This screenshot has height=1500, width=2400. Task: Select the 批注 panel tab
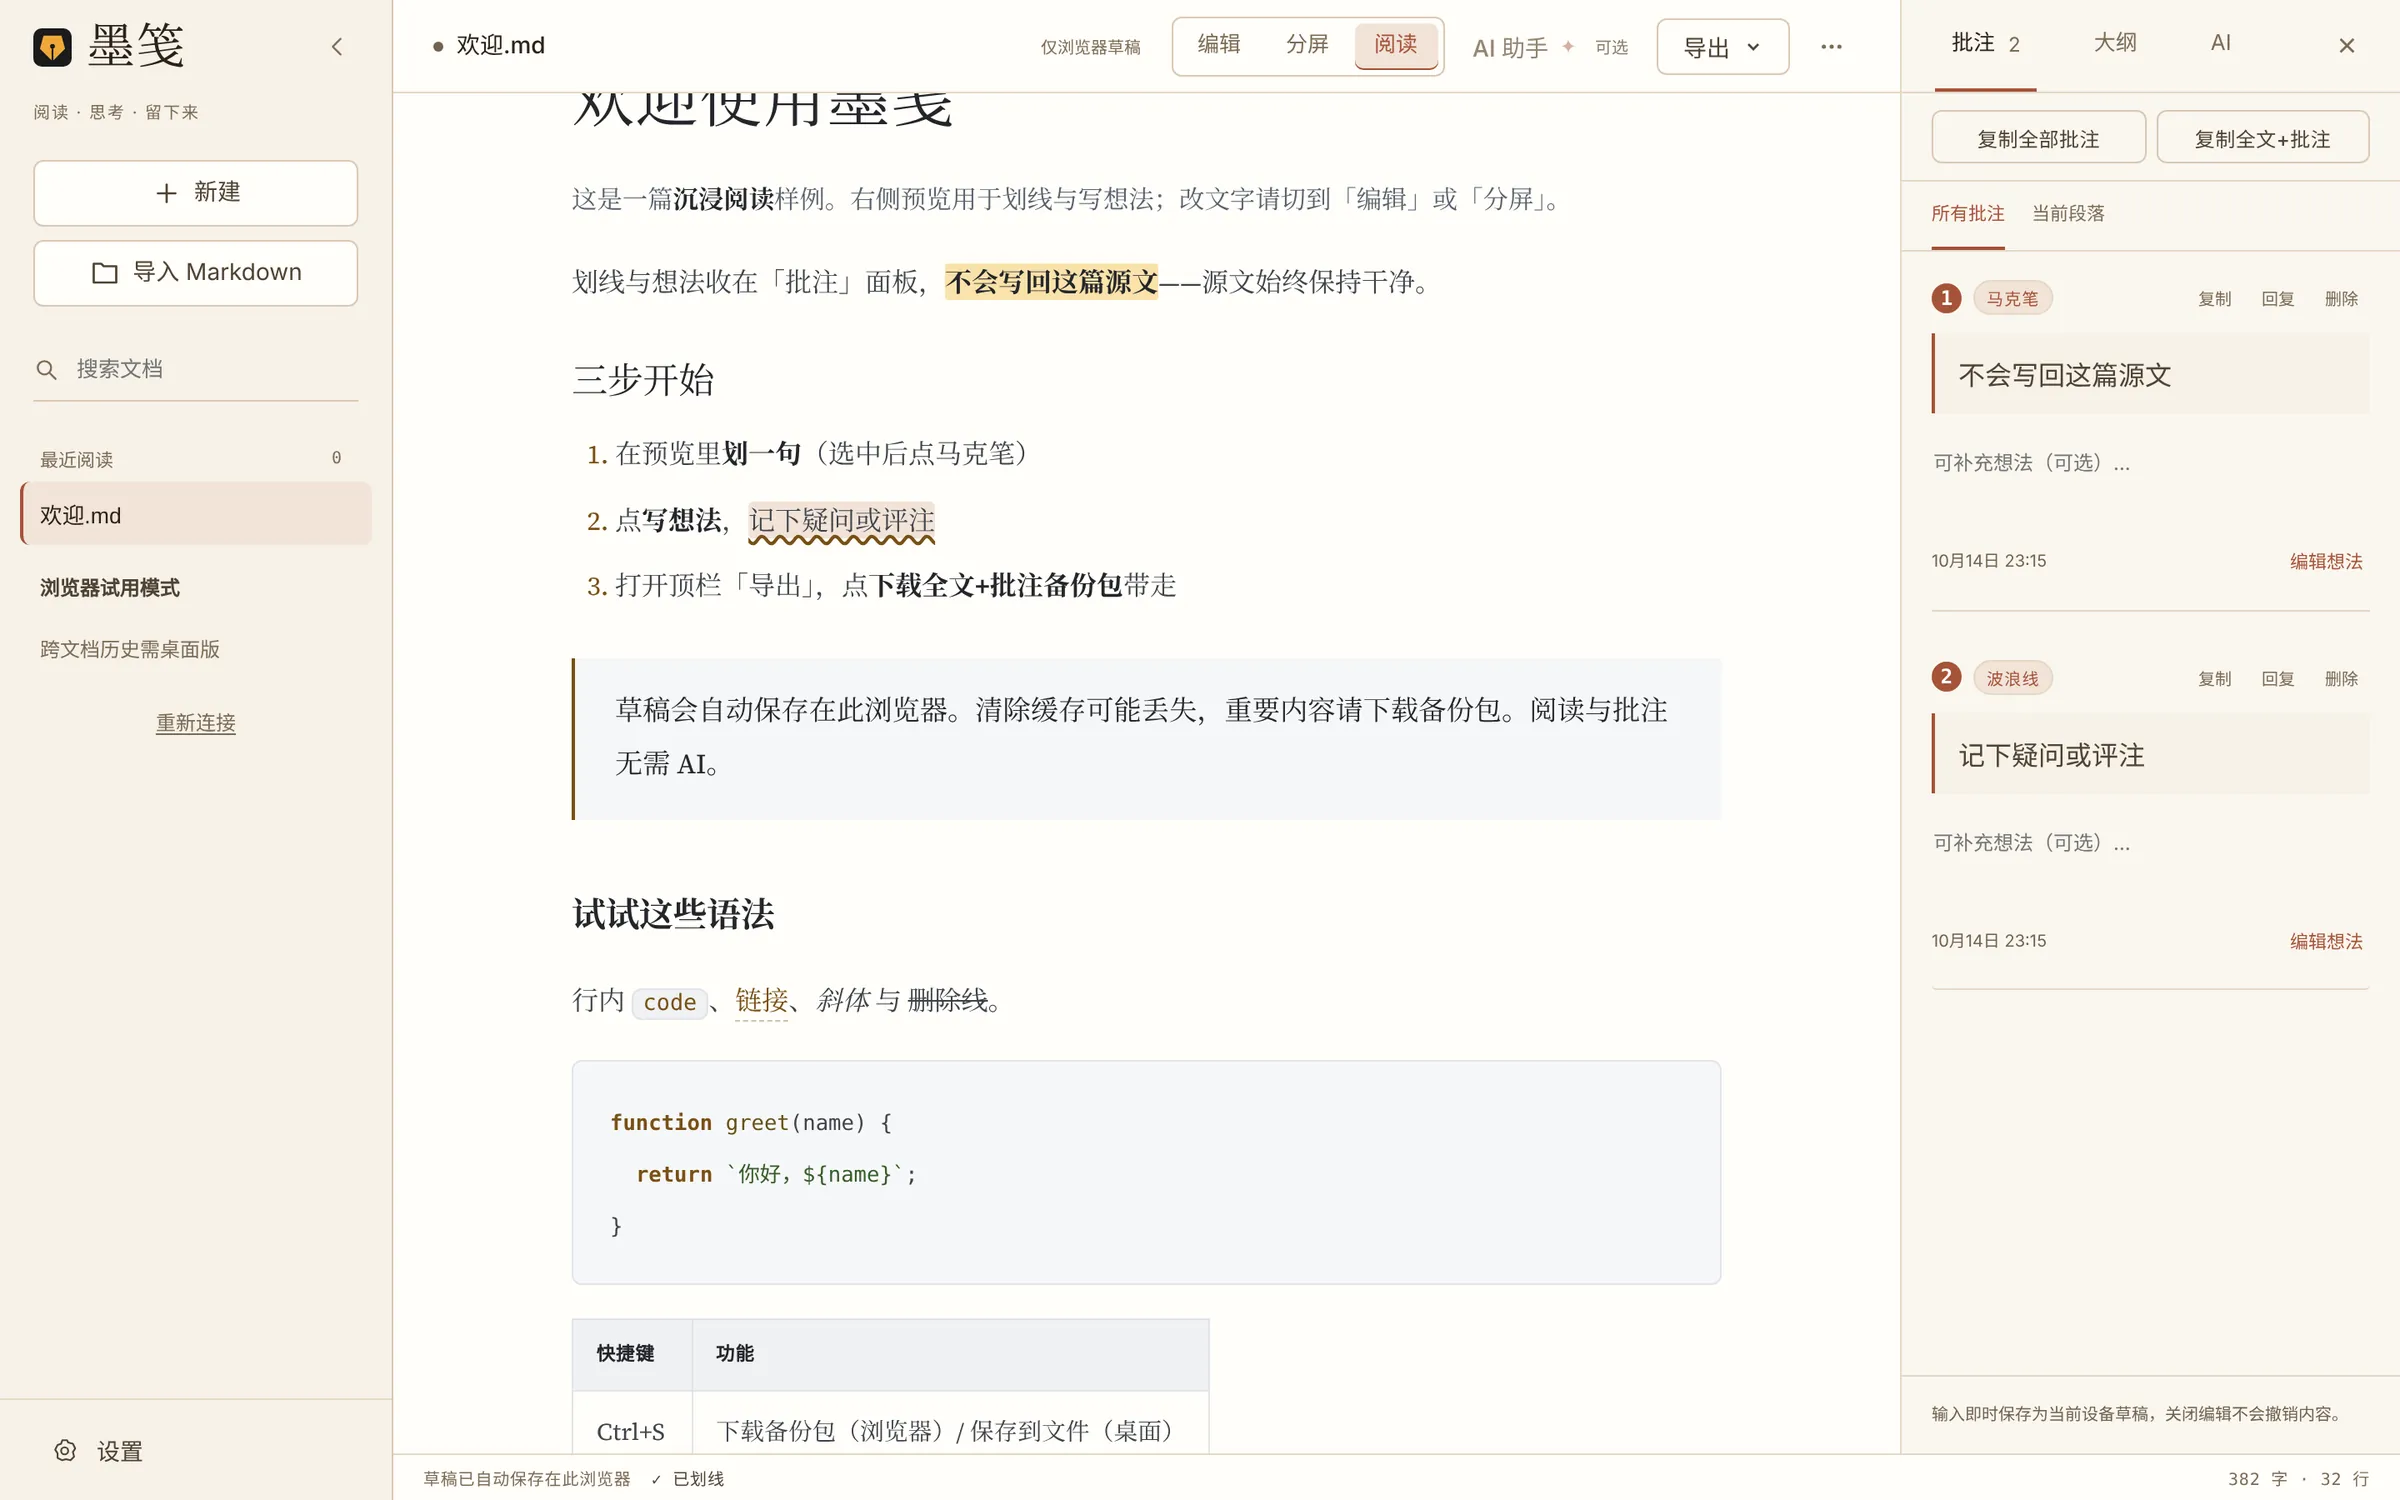coord(1985,44)
